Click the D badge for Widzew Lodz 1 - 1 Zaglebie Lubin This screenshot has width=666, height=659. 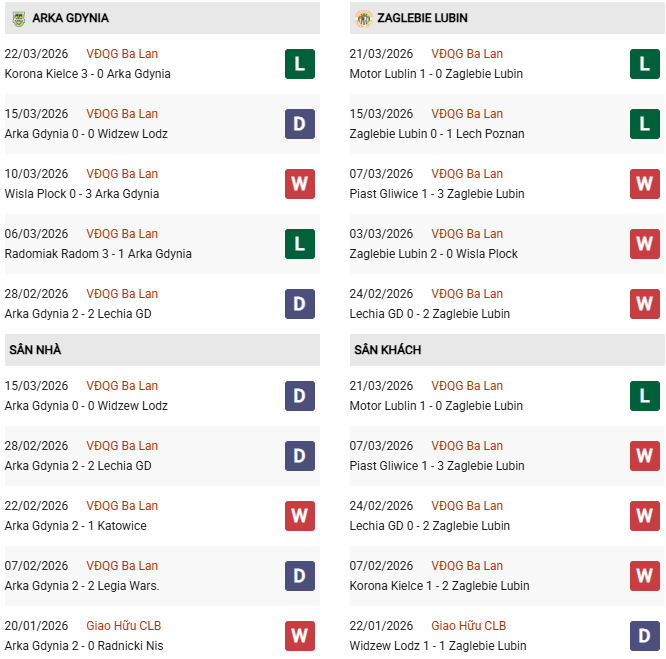tap(644, 636)
